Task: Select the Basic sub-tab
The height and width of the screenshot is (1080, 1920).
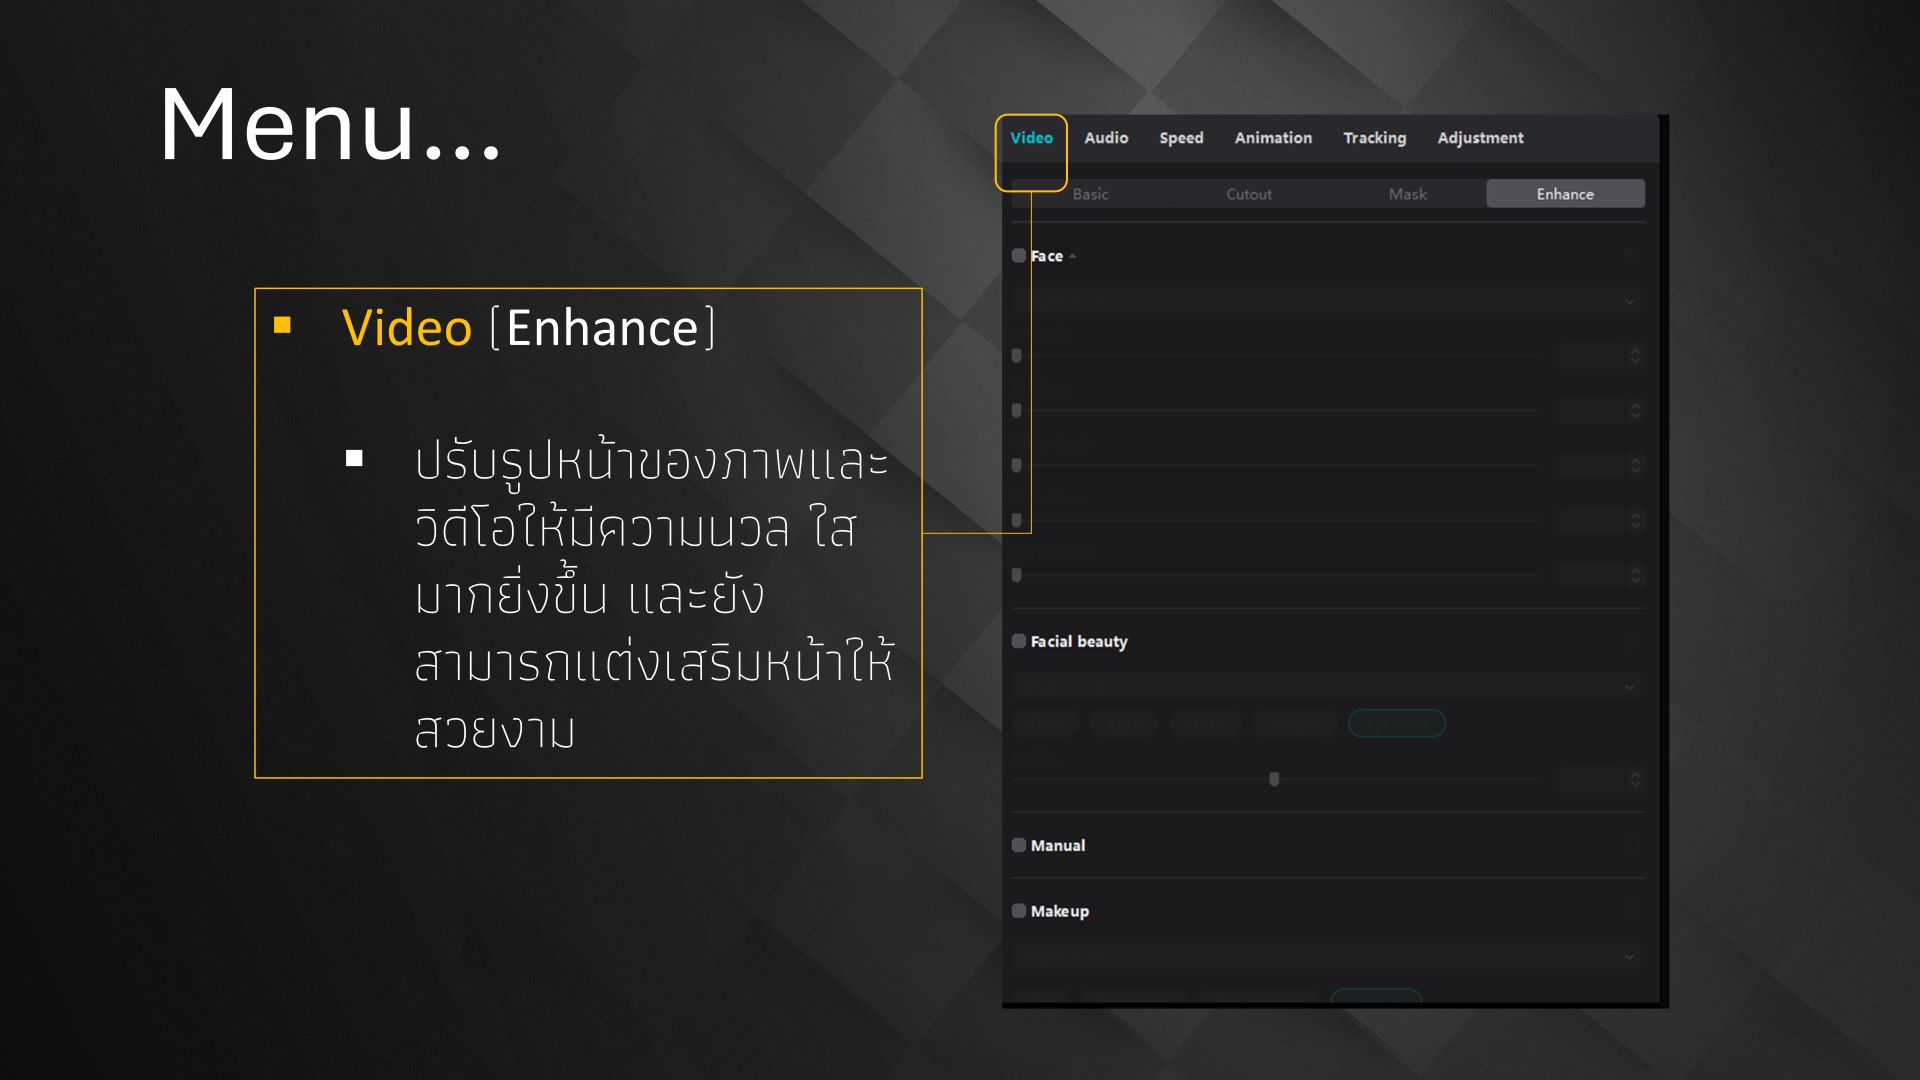Action: [x=1090, y=194]
